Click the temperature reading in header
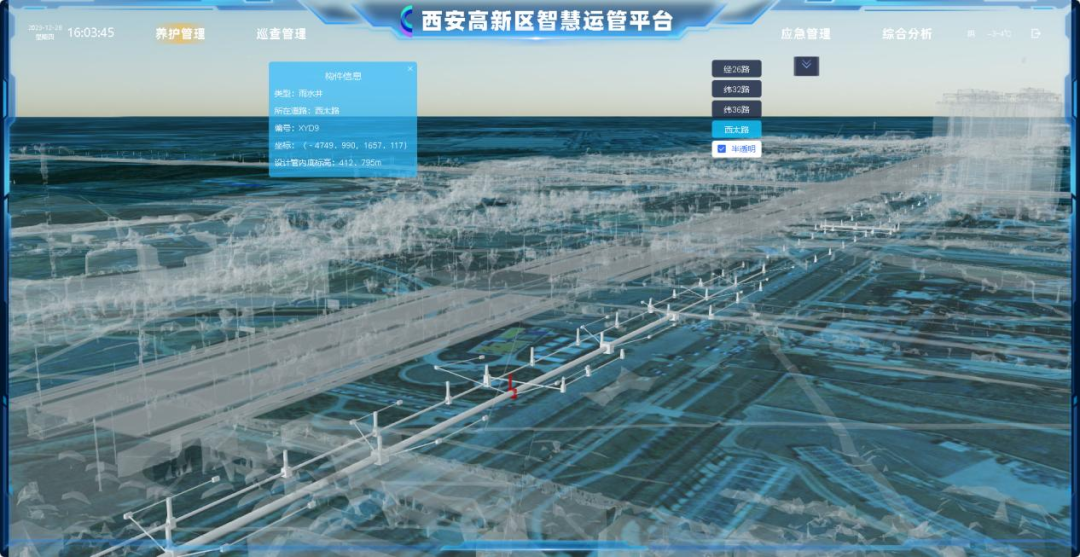 tap(998, 34)
